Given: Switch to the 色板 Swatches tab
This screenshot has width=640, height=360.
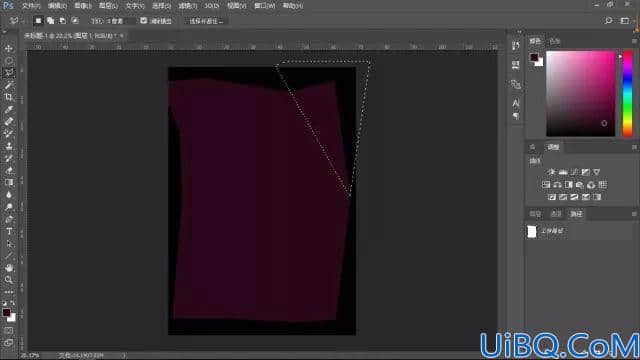Looking at the screenshot, I should pyautogui.click(x=555, y=41).
